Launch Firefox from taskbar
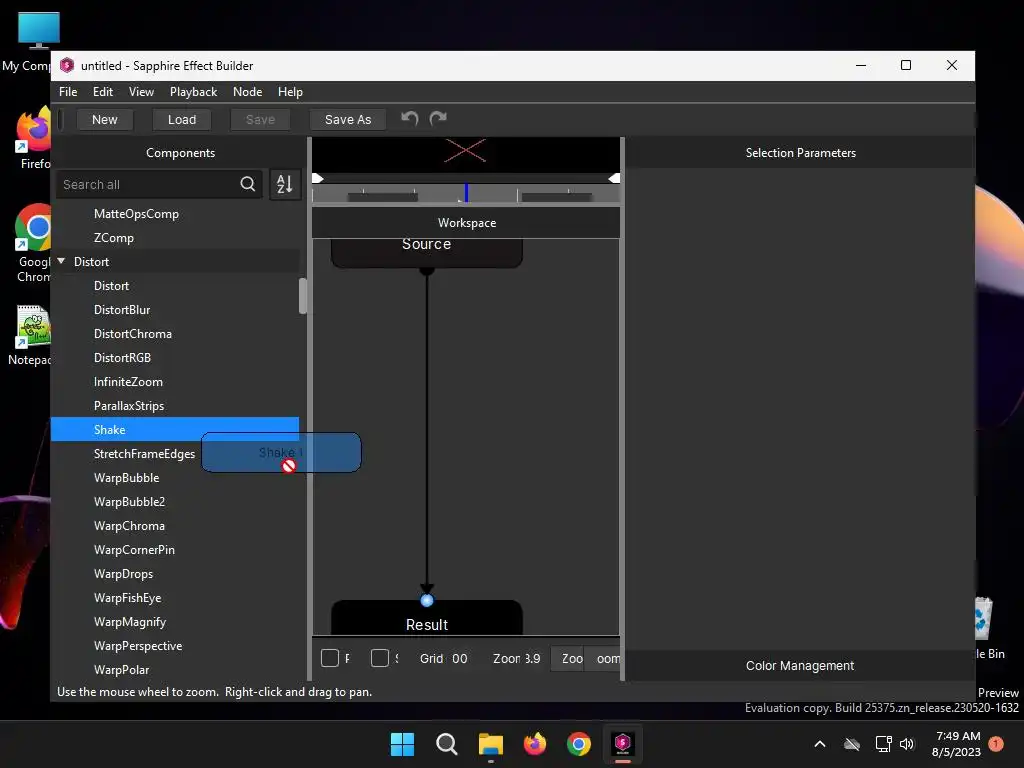 tap(535, 744)
